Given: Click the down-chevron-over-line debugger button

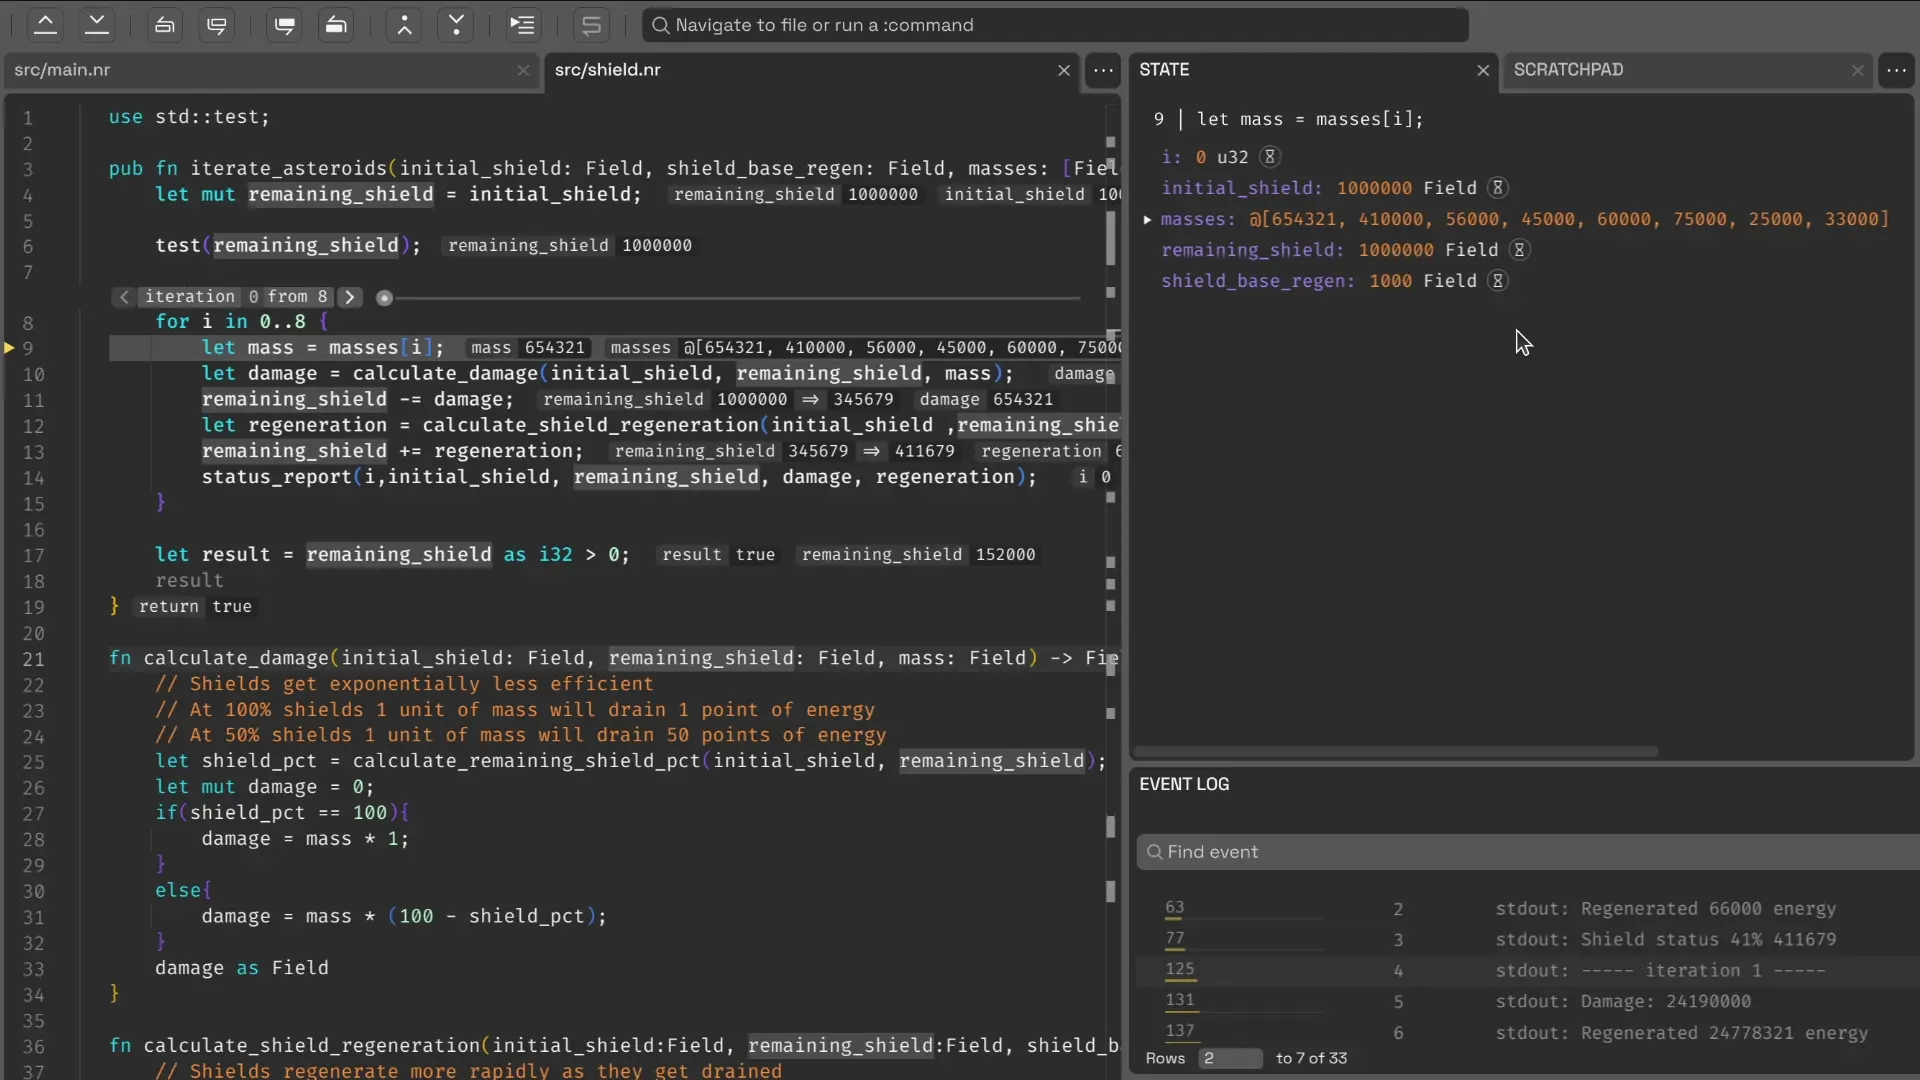Looking at the screenshot, I should click(97, 25).
